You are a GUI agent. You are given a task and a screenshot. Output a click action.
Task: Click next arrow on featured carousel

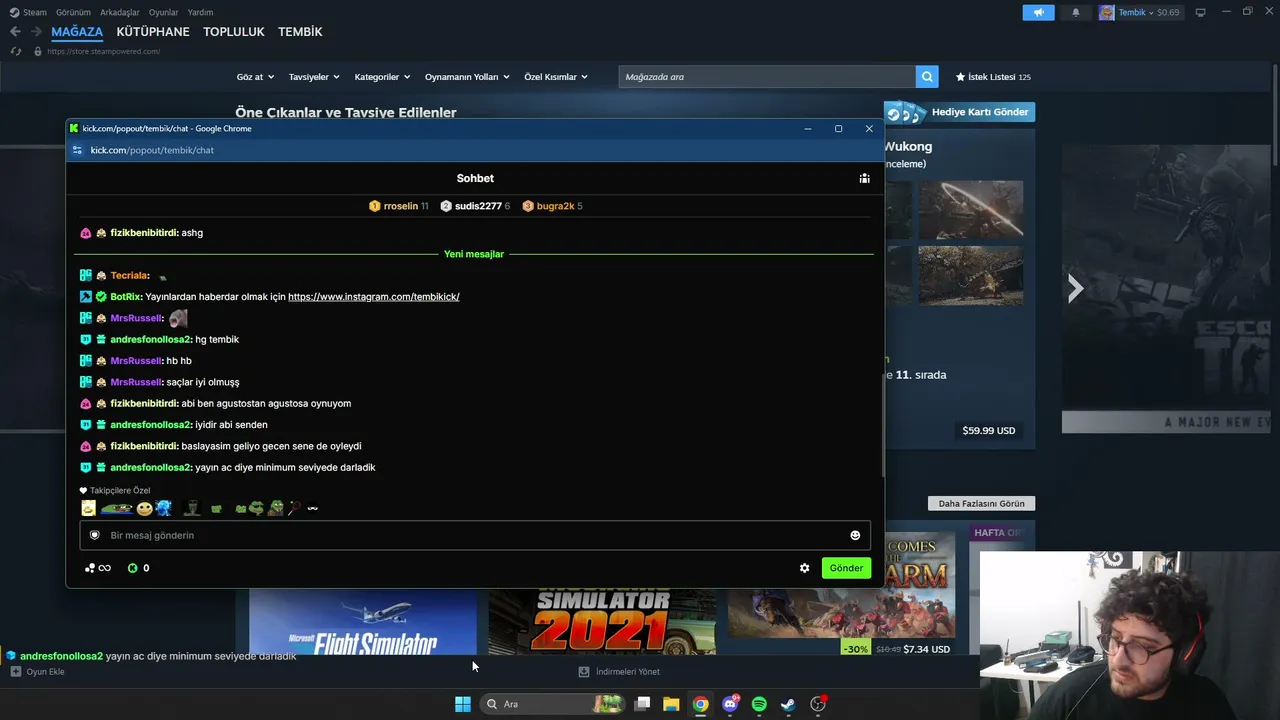(1075, 289)
